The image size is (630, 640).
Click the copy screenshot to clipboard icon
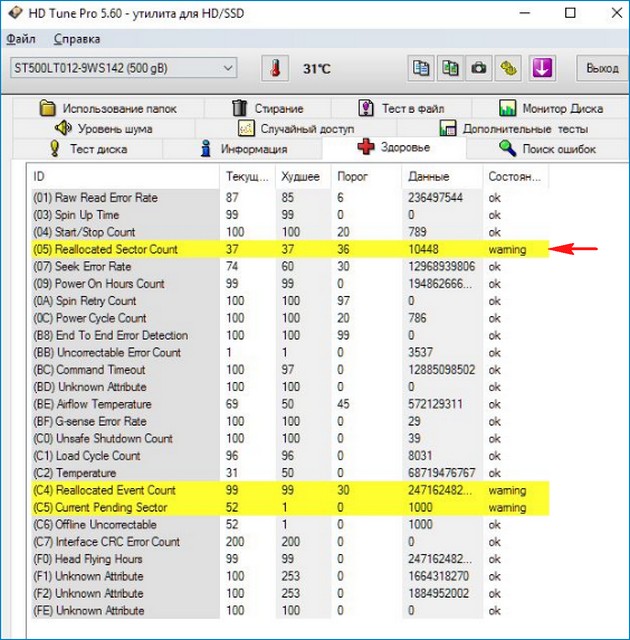[x=451, y=68]
